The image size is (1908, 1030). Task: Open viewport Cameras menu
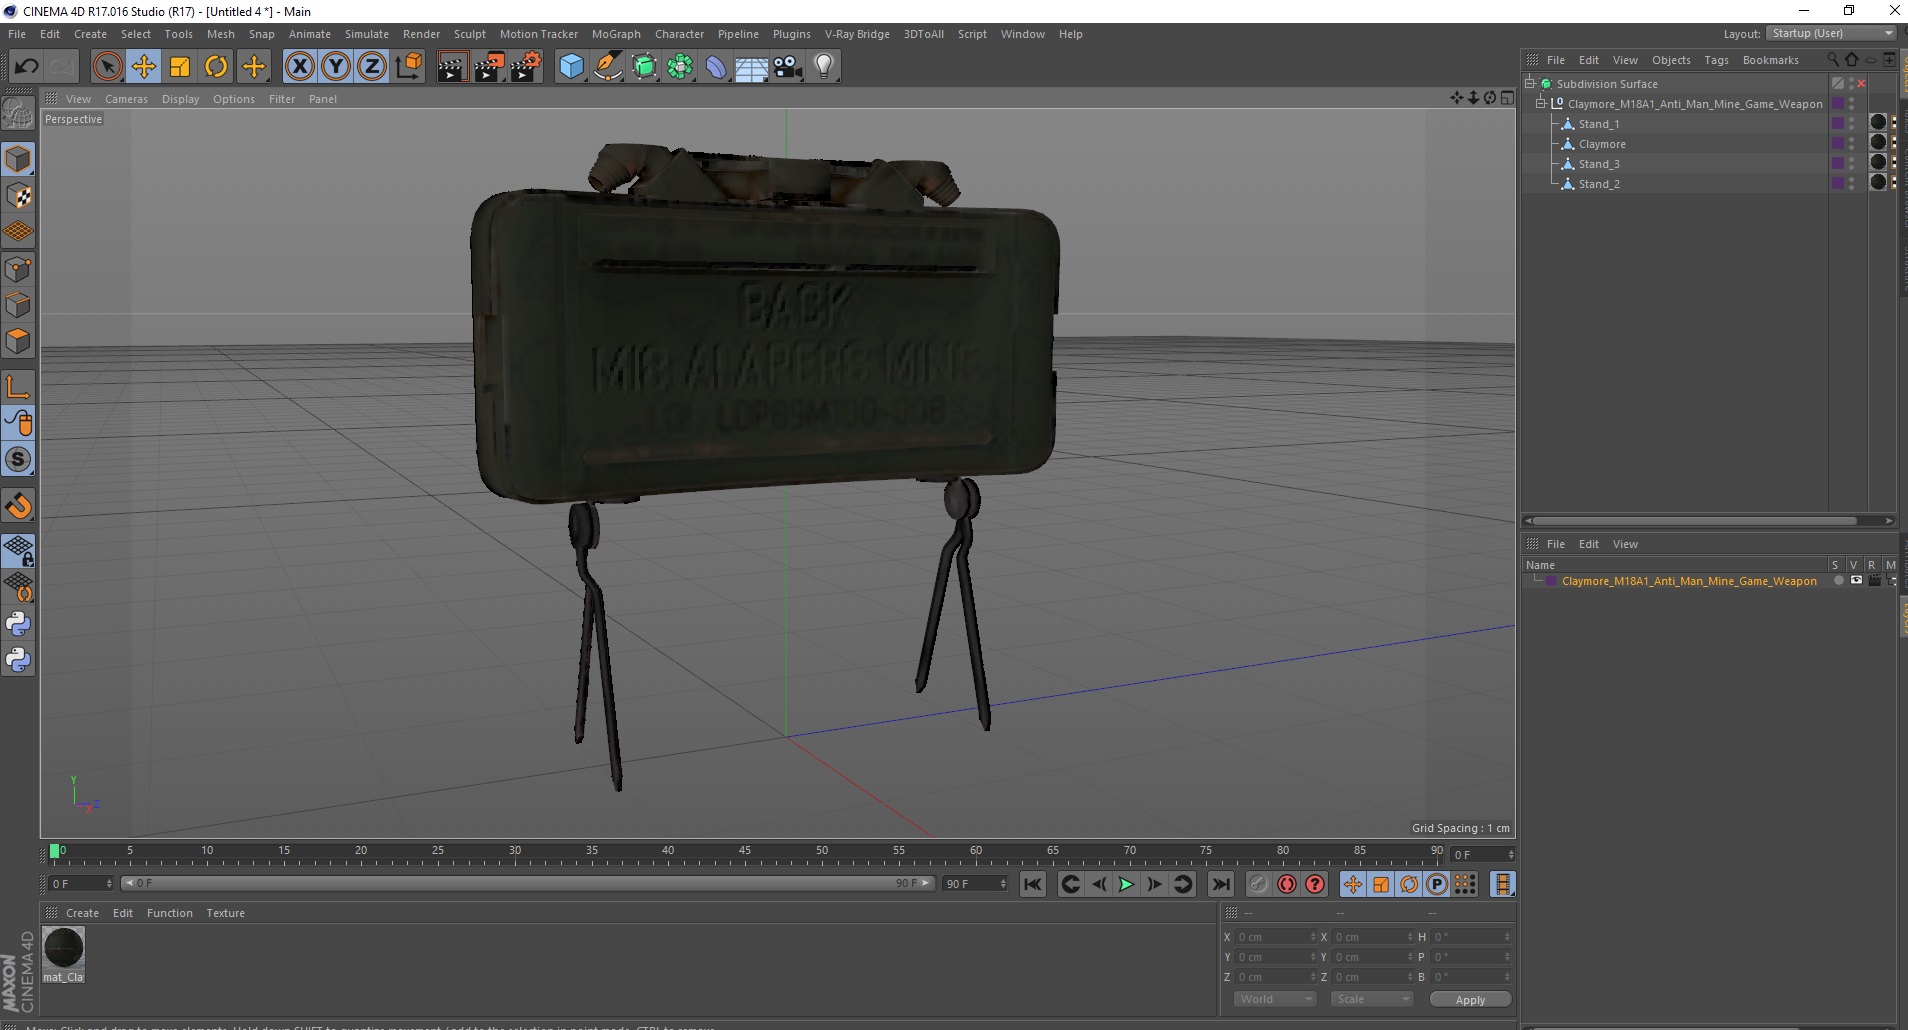coord(126,99)
